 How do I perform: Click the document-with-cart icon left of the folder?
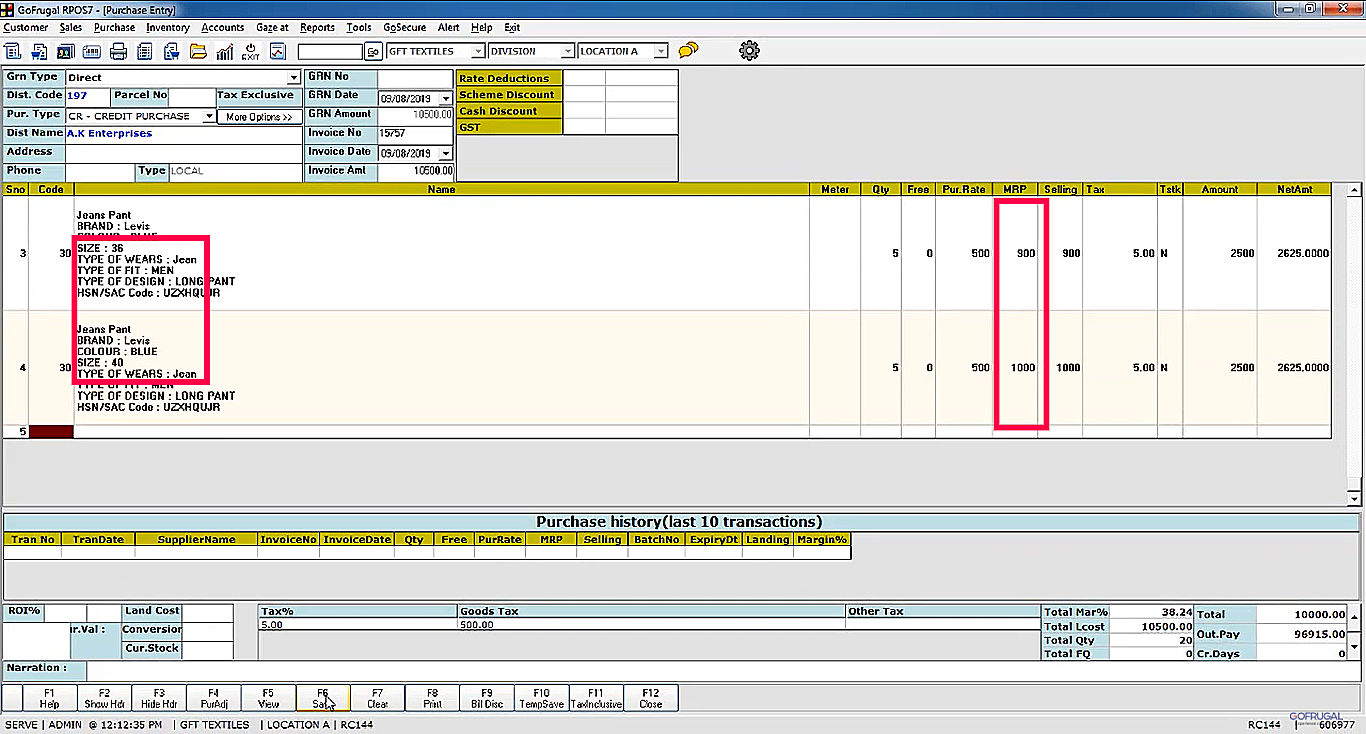171,51
